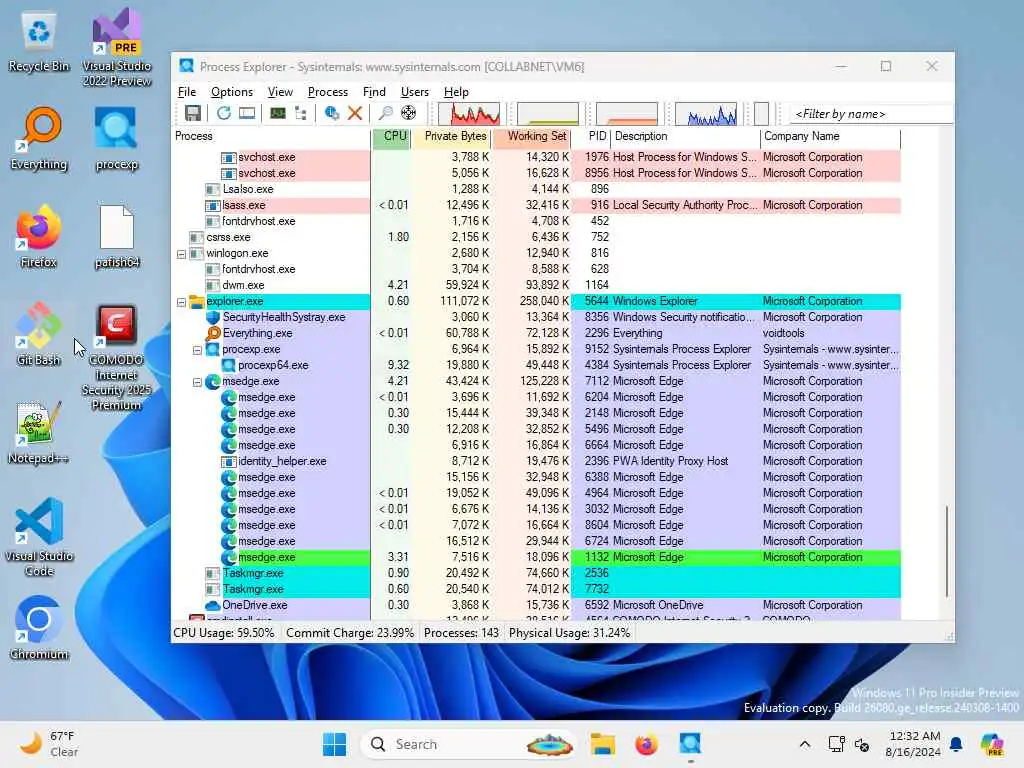Select the procexp desktop icon

click(x=117, y=138)
